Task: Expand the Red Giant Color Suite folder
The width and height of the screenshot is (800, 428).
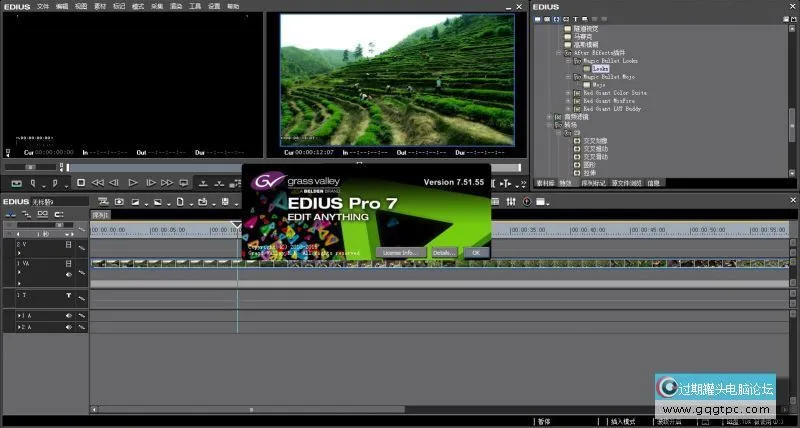Action: point(567,93)
